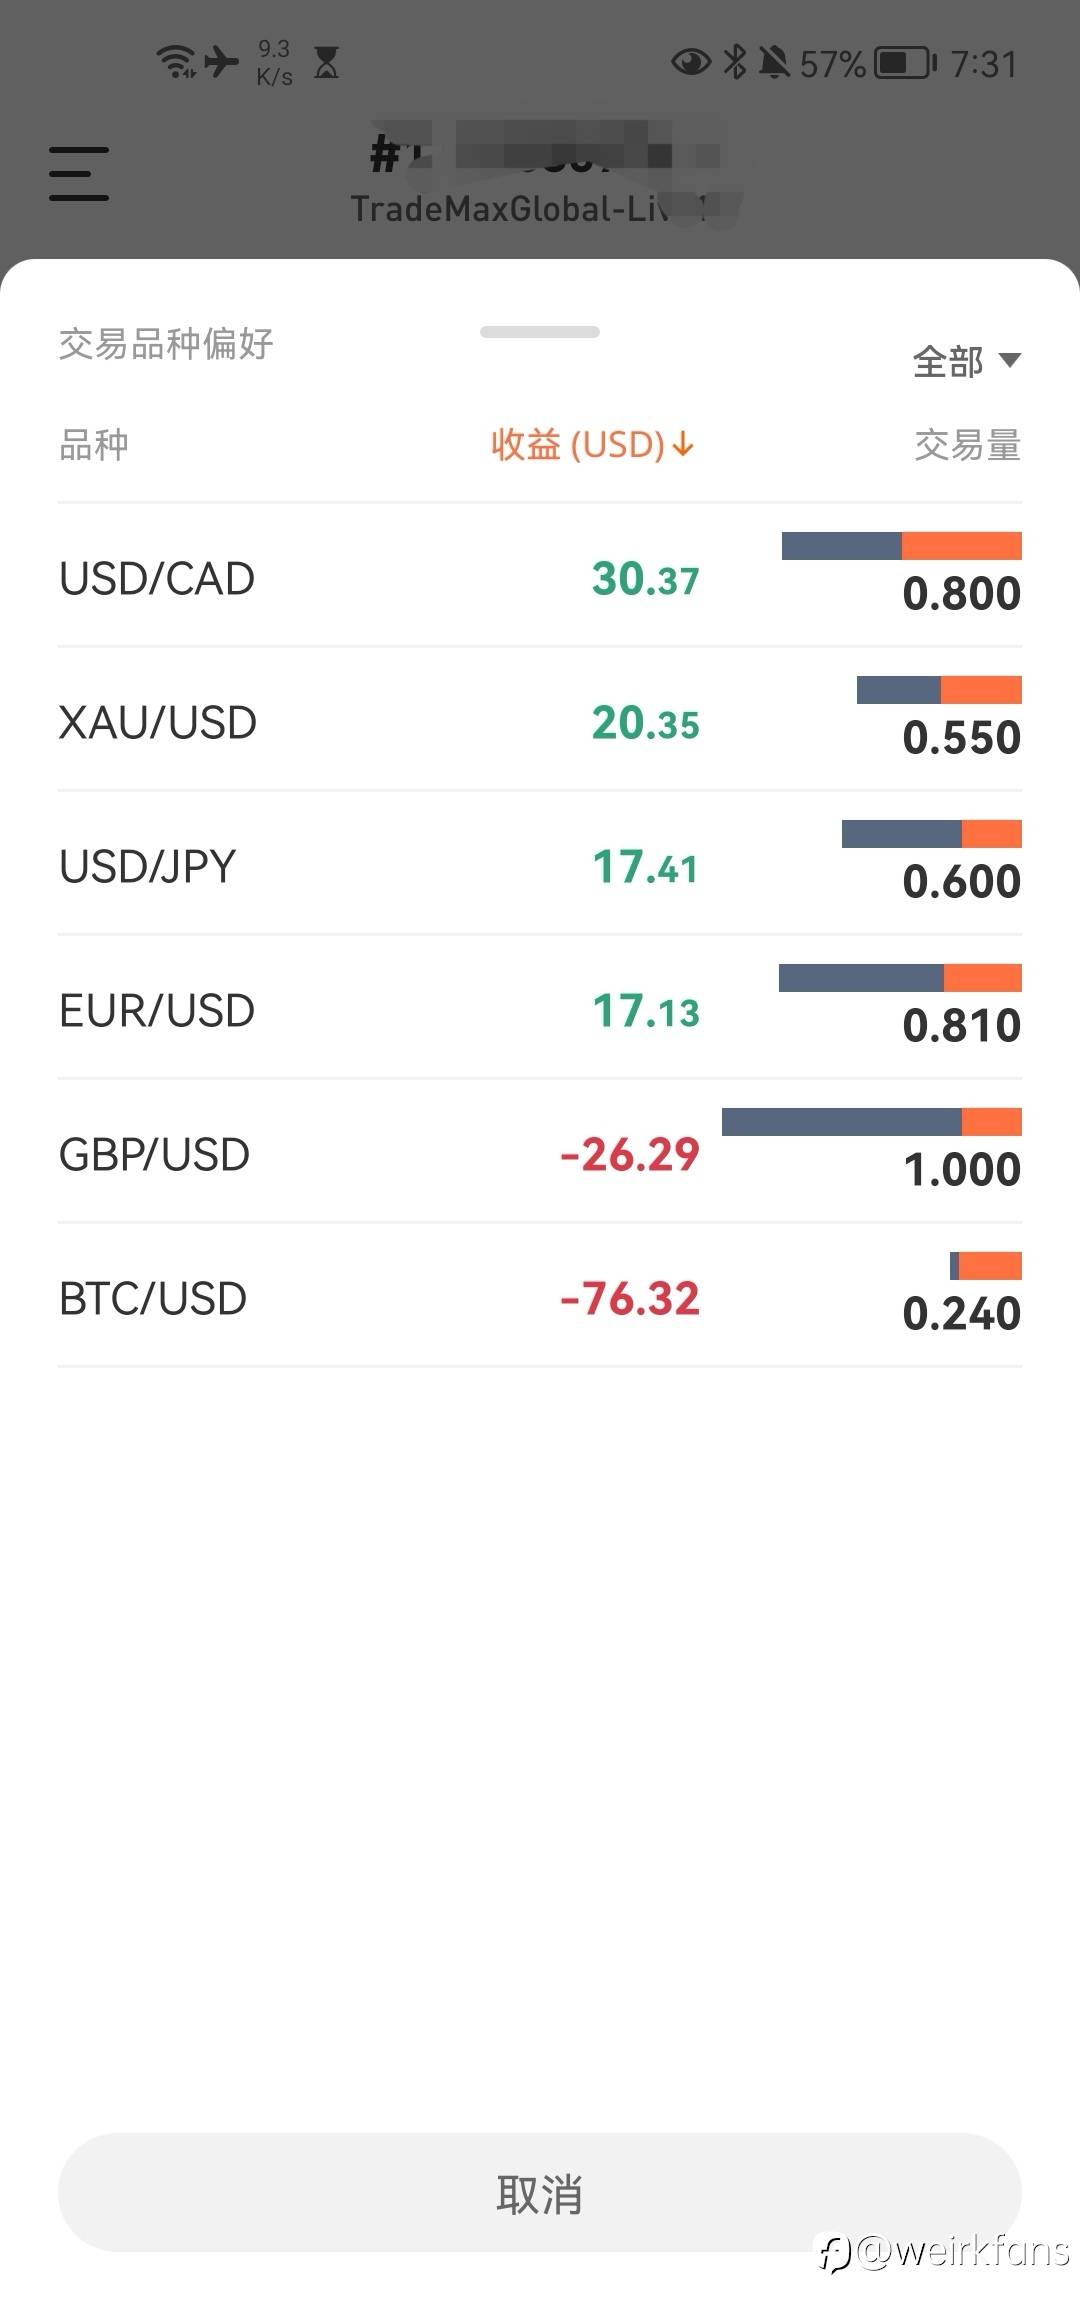Image resolution: width=1080 pixels, height=2310 pixels.
Task: Tap the eye comfort icon
Action: (690, 62)
